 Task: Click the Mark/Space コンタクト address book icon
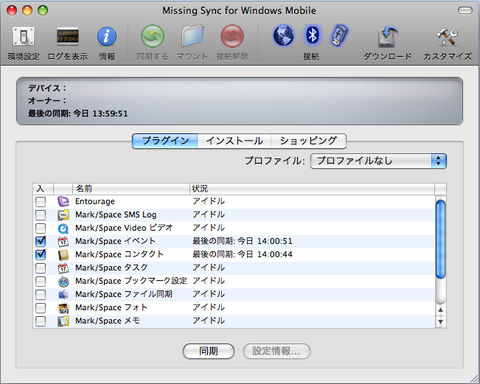click(63, 255)
